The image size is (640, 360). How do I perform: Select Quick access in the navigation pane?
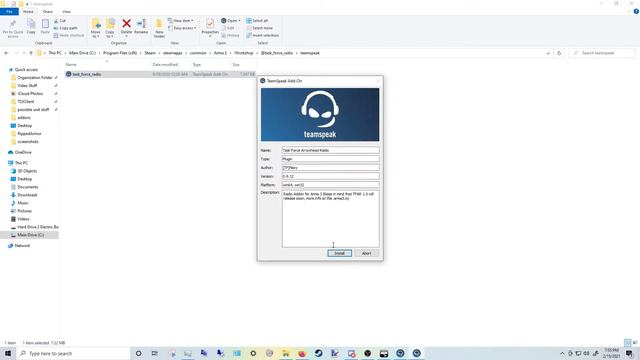[26, 70]
